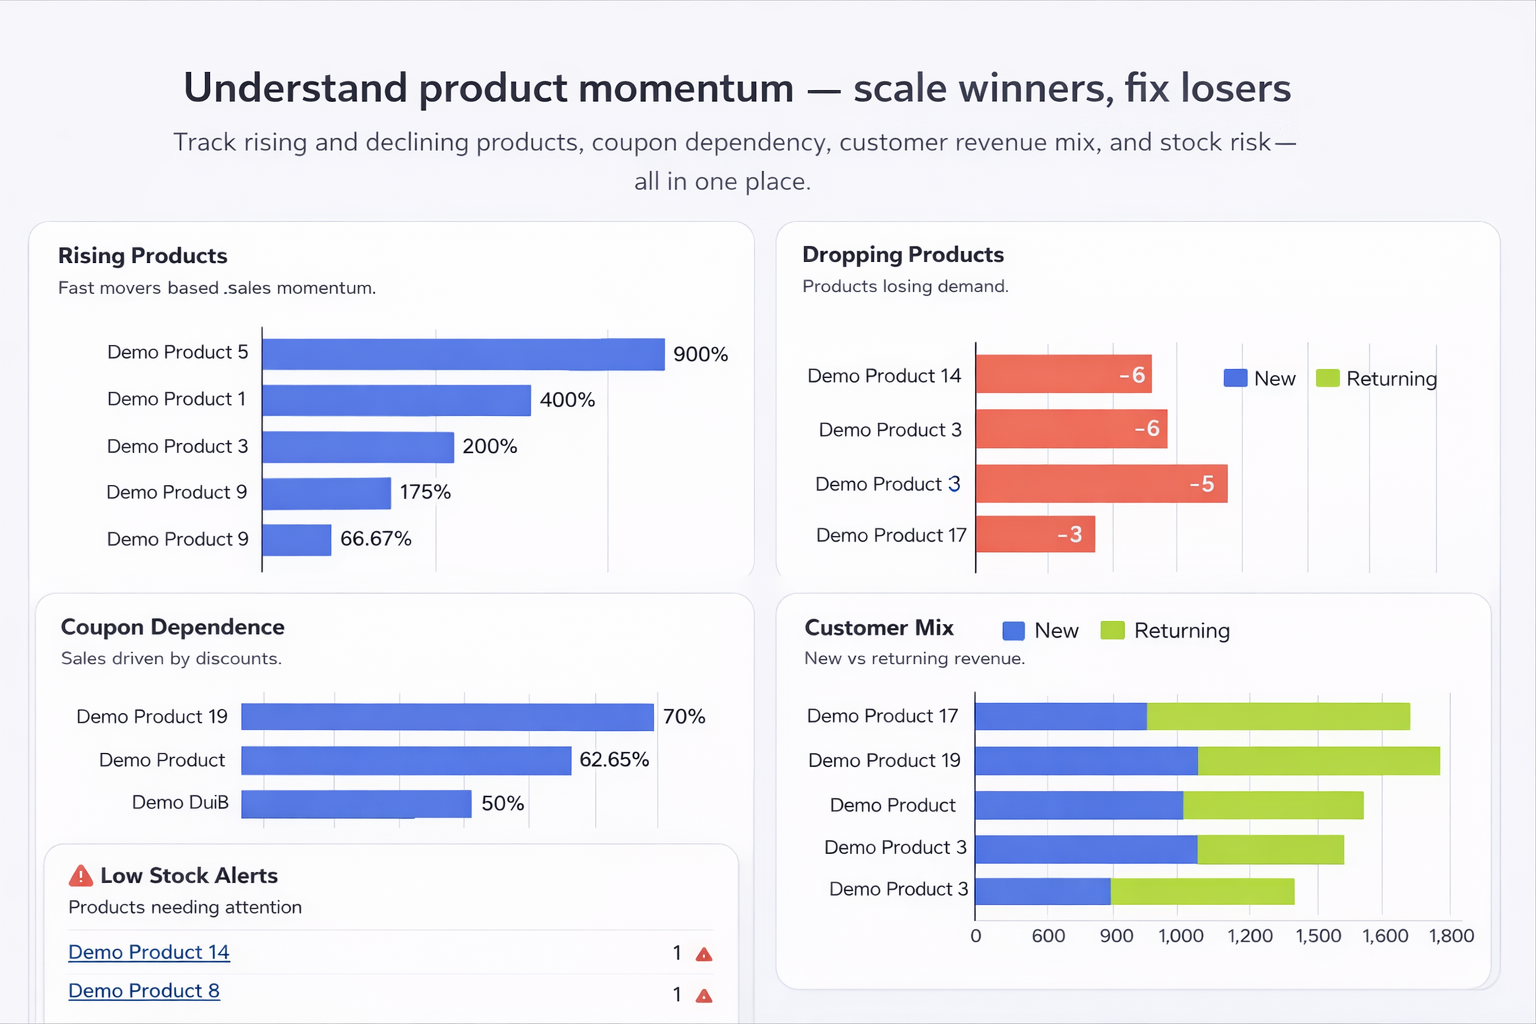Click the alert icon beside Demo Product 14
This screenshot has width=1536, height=1024.
(704, 954)
